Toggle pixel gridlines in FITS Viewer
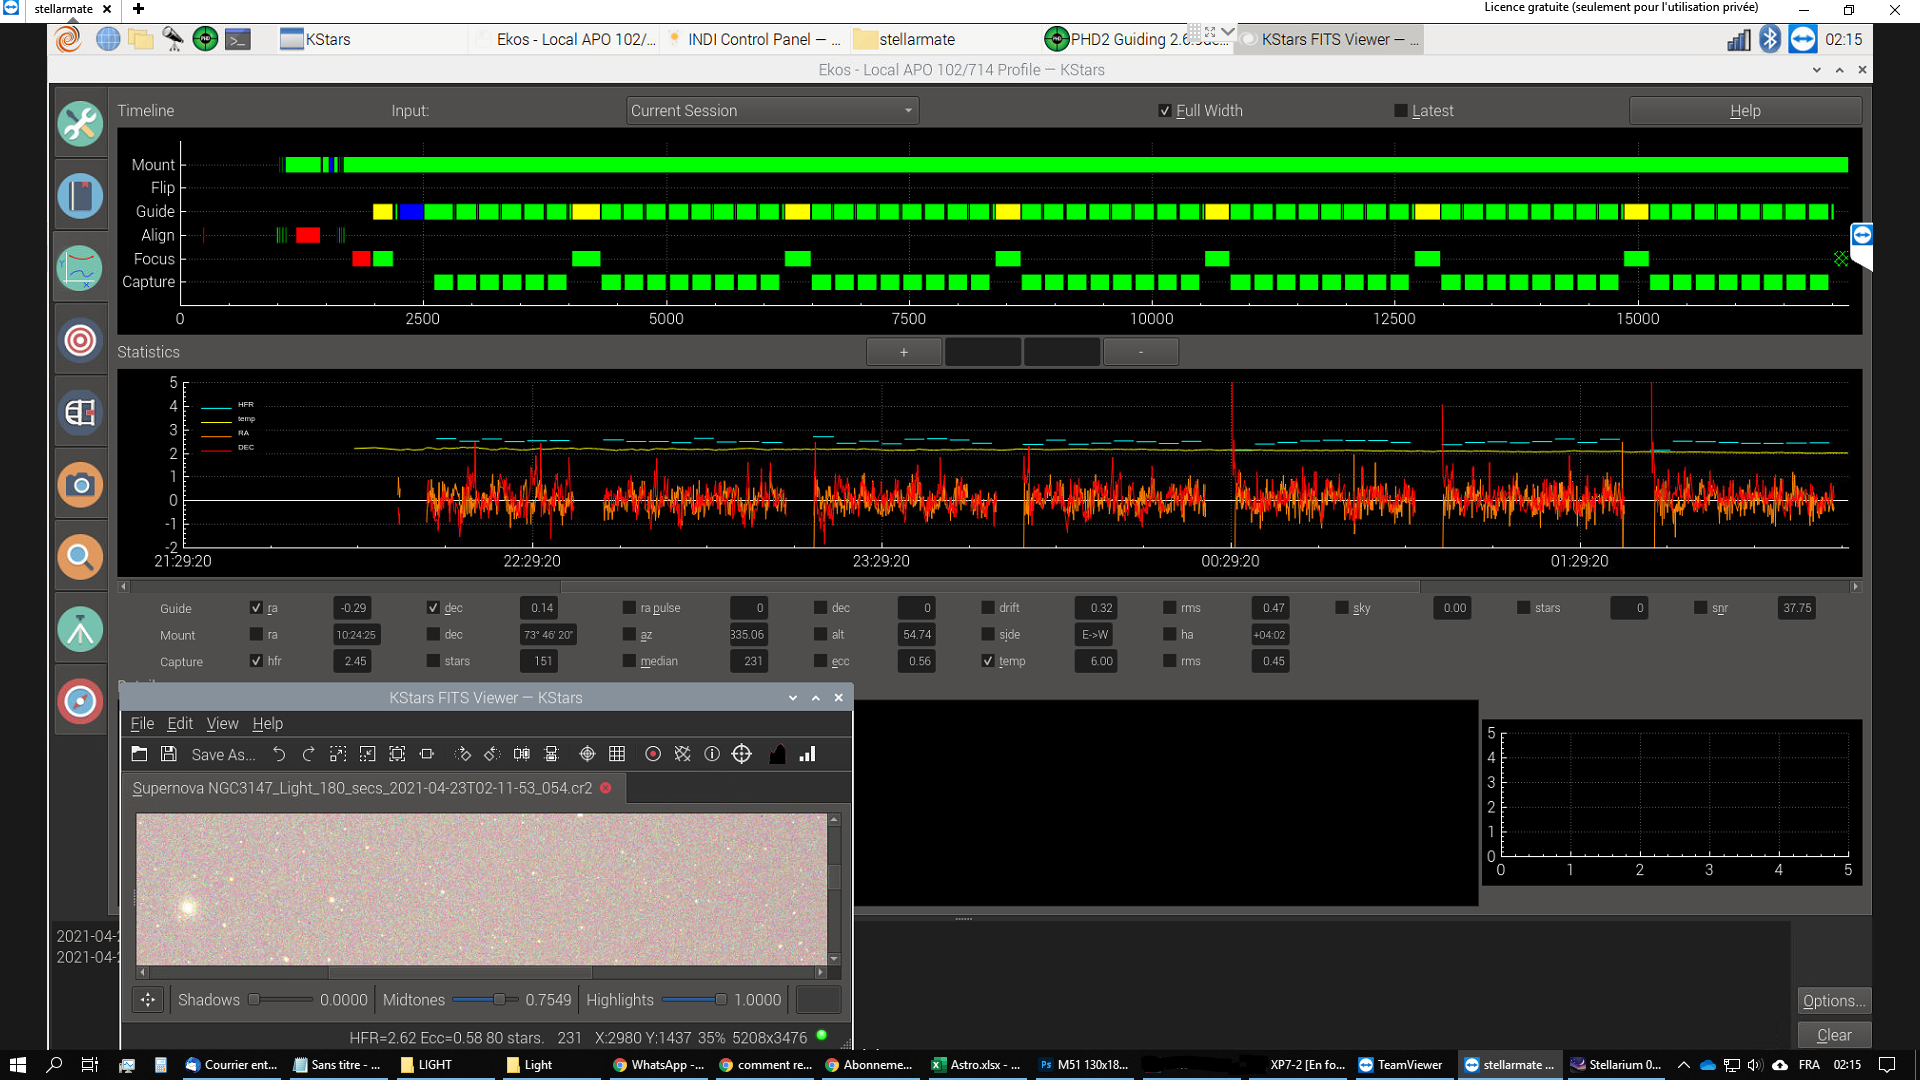Image resolution: width=1920 pixels, height=1080 pixels. pos(617,754)
